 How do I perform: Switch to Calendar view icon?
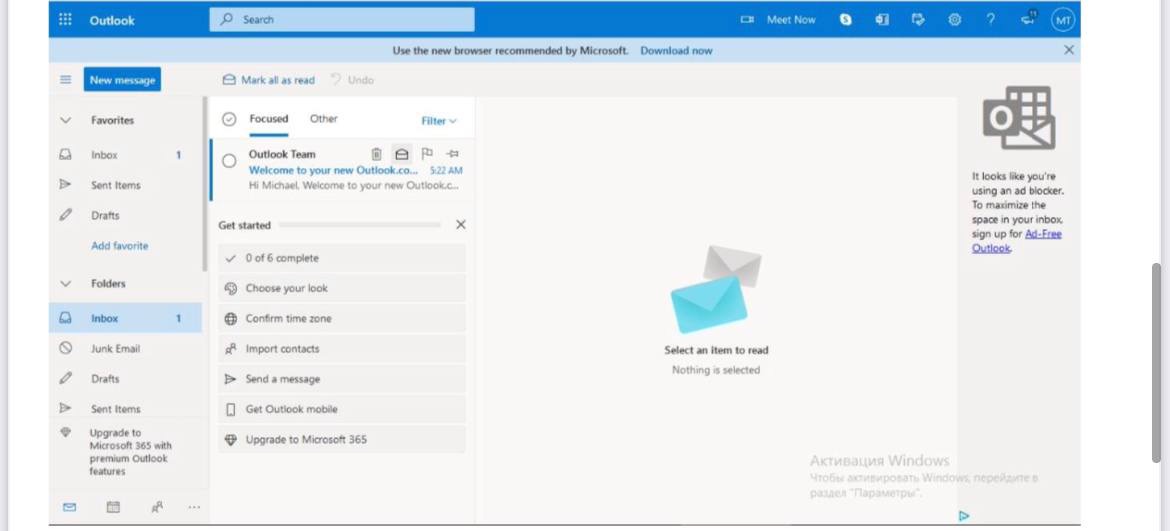[x=113, y=507]
